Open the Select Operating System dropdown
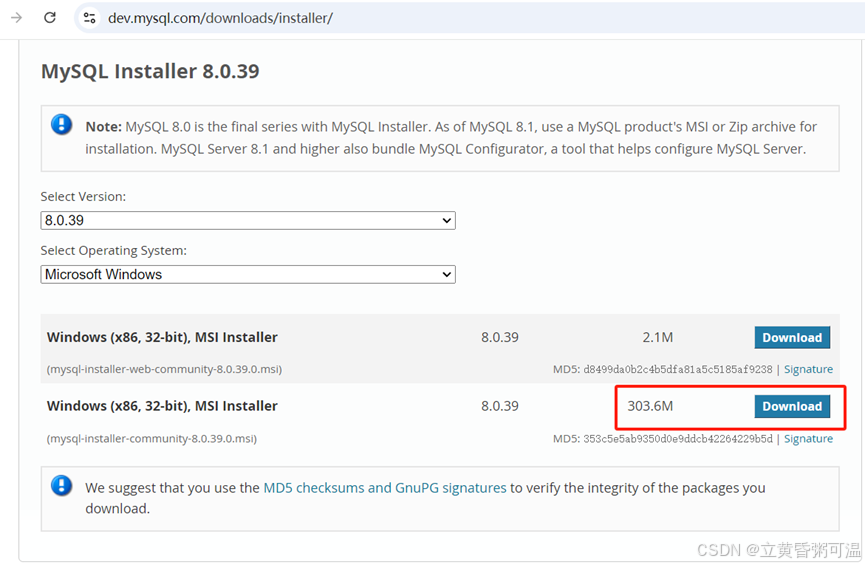This screenshot has width=865, height=565. pyautogui.click(x=248, y=274)
